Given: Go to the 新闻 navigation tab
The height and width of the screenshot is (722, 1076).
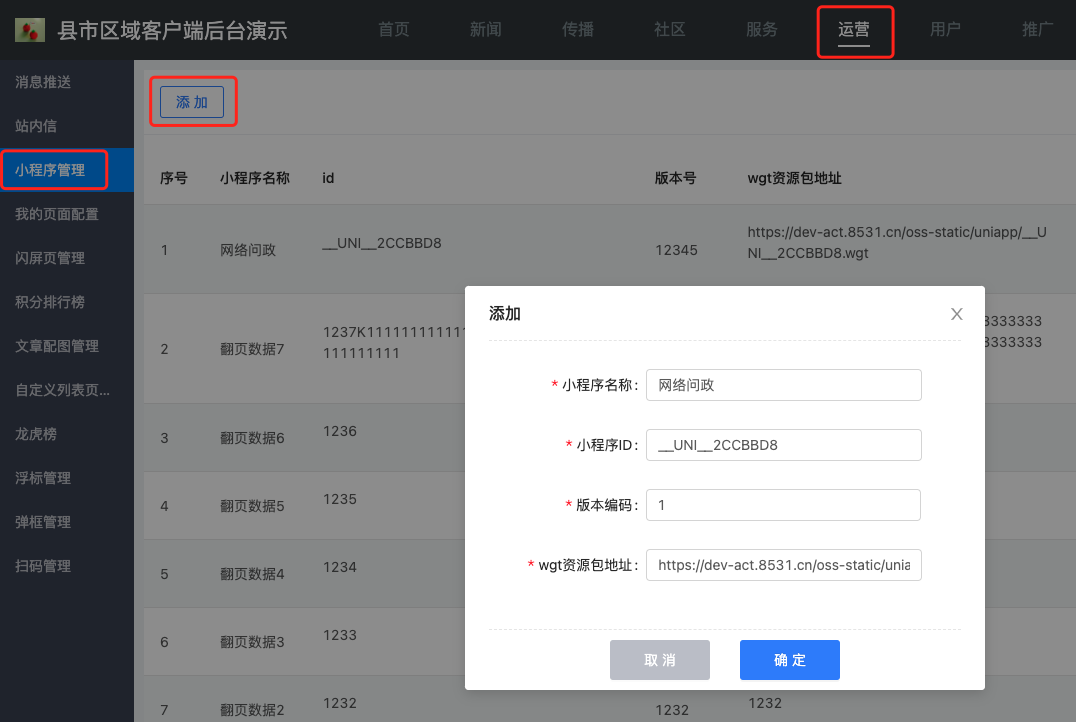Looking at the screenshot, I should (x=486, y=30).
